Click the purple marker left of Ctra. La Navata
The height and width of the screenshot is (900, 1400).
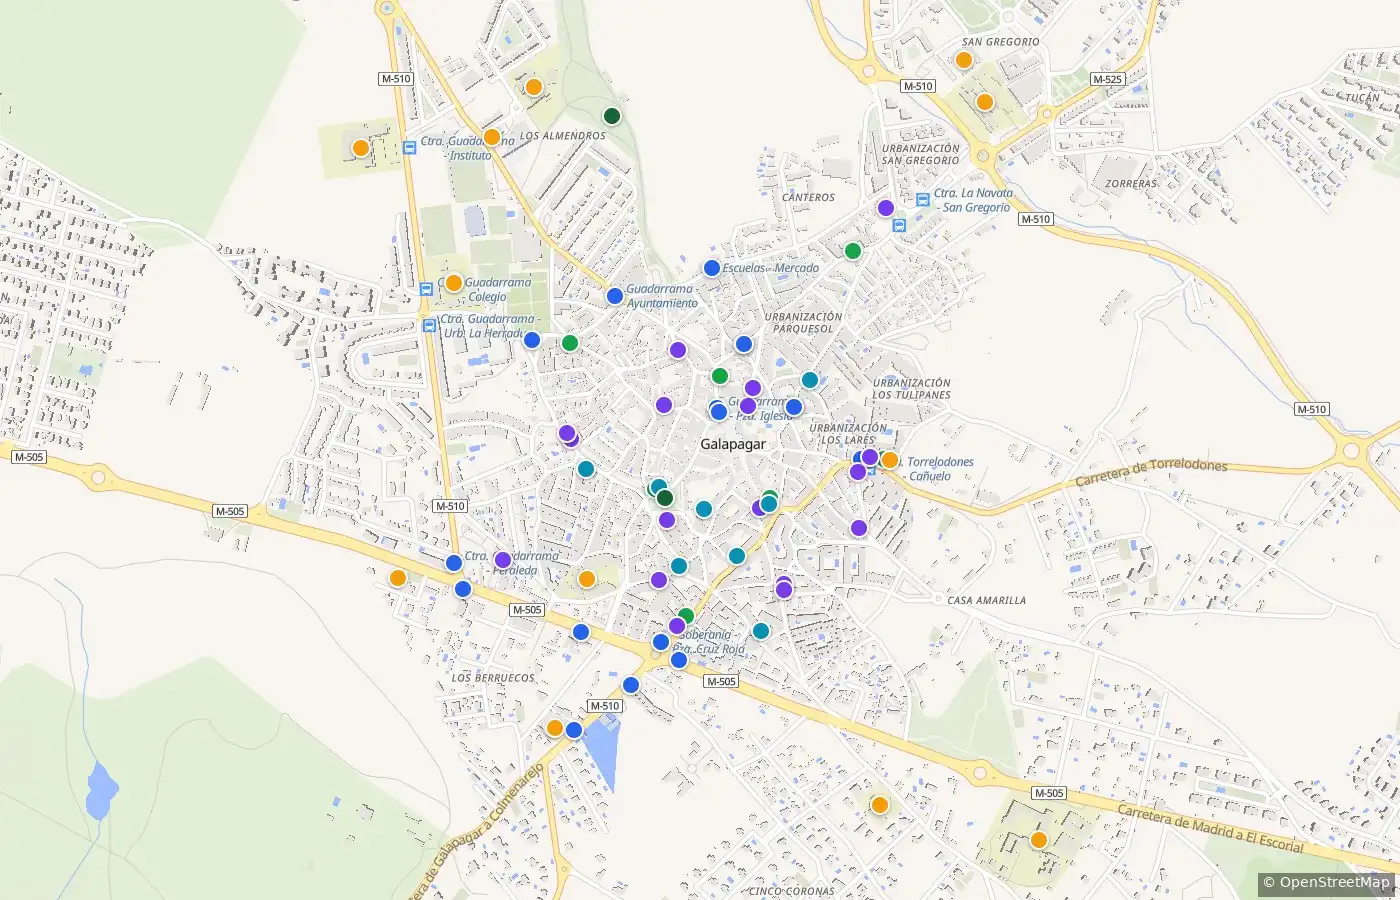point(885,208)
